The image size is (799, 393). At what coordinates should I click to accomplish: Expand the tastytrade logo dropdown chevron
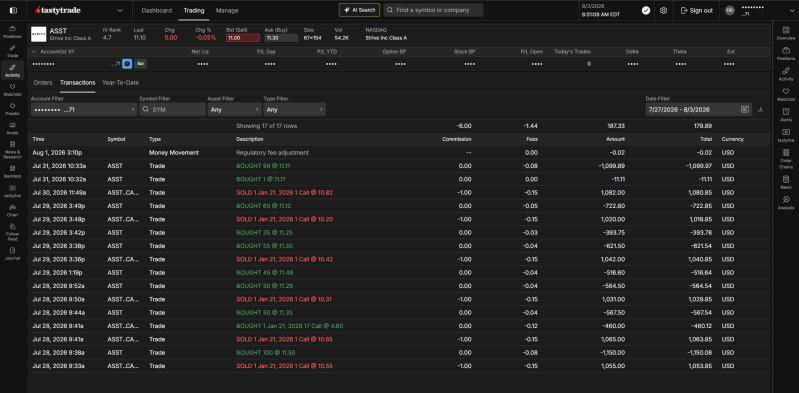(120, 10)
